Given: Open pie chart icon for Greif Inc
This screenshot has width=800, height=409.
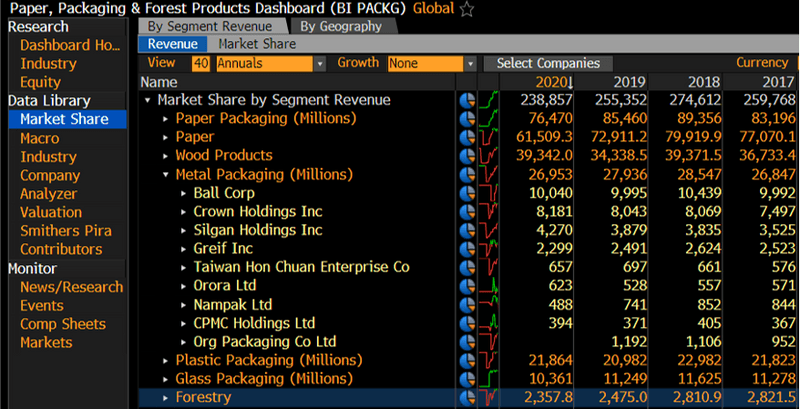Looking at the screenshot, I should [467, 249].
